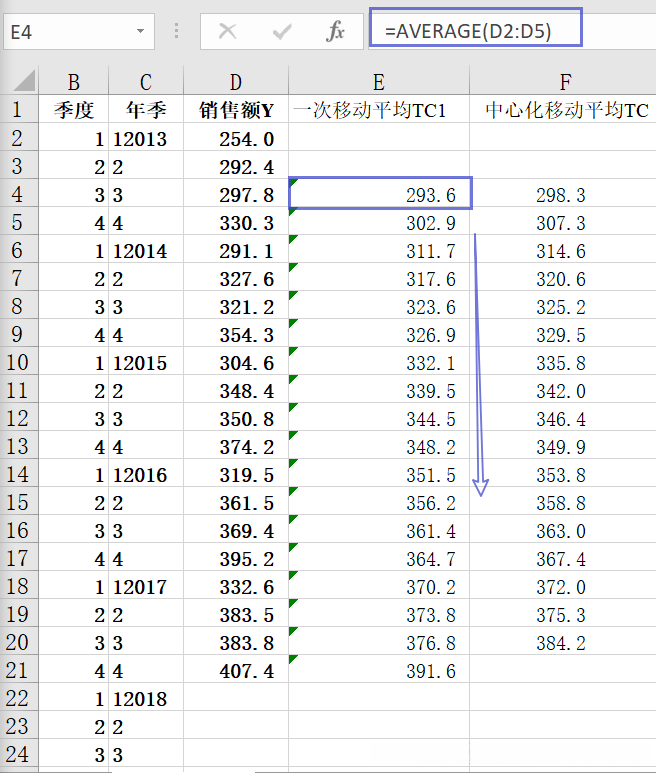The height and width of the screenshot is (773, 656).
Task: Select centered average cell 307.3
Action: (563, 221)
